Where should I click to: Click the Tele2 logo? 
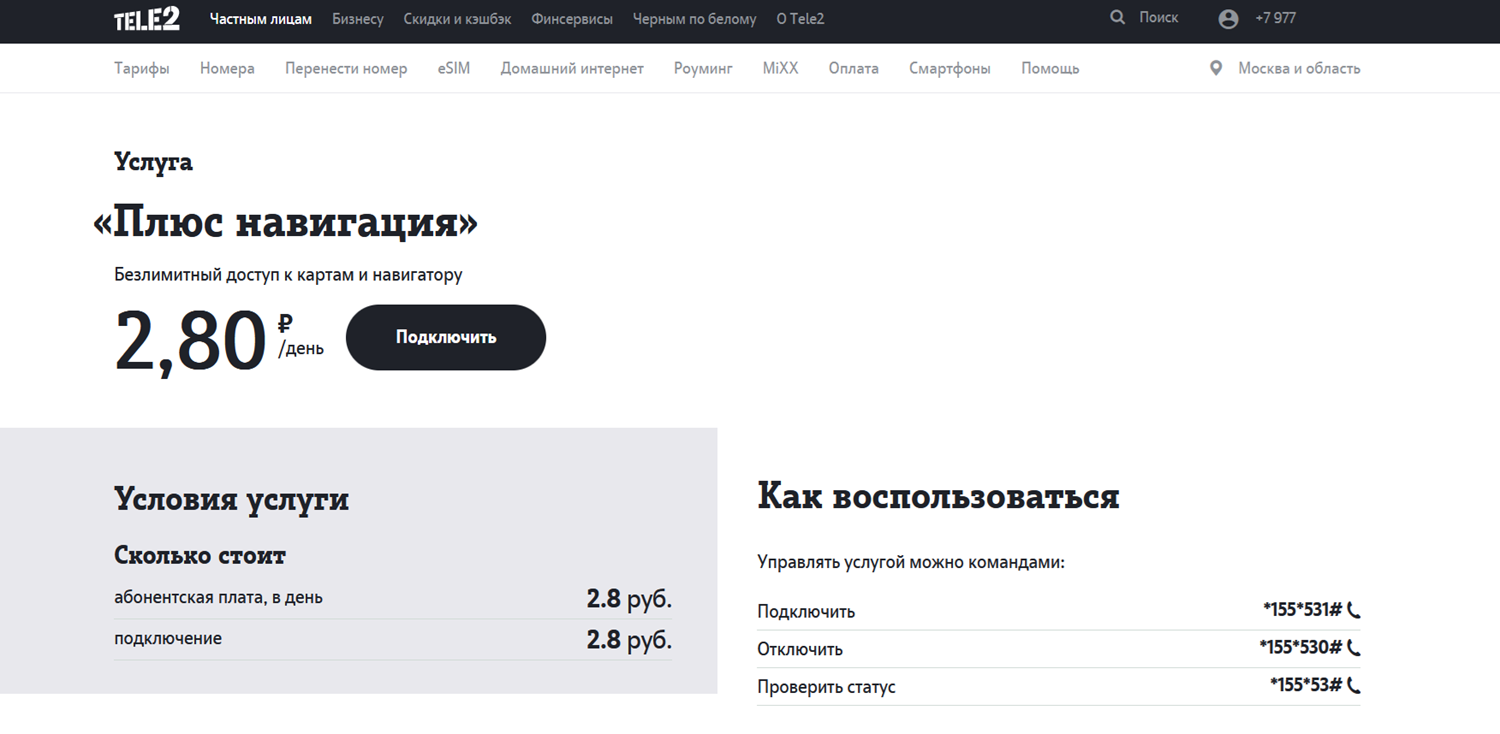click(146, 18)
